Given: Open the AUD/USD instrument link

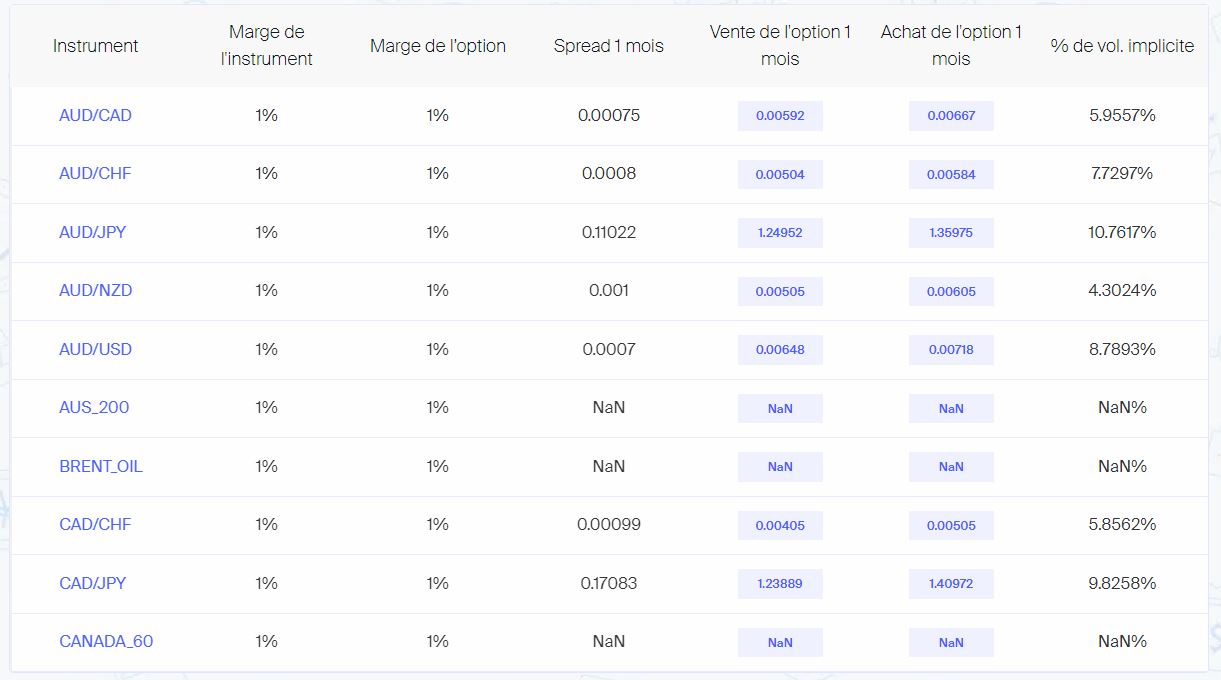Looking at the screenshot, I should (95, 349).
